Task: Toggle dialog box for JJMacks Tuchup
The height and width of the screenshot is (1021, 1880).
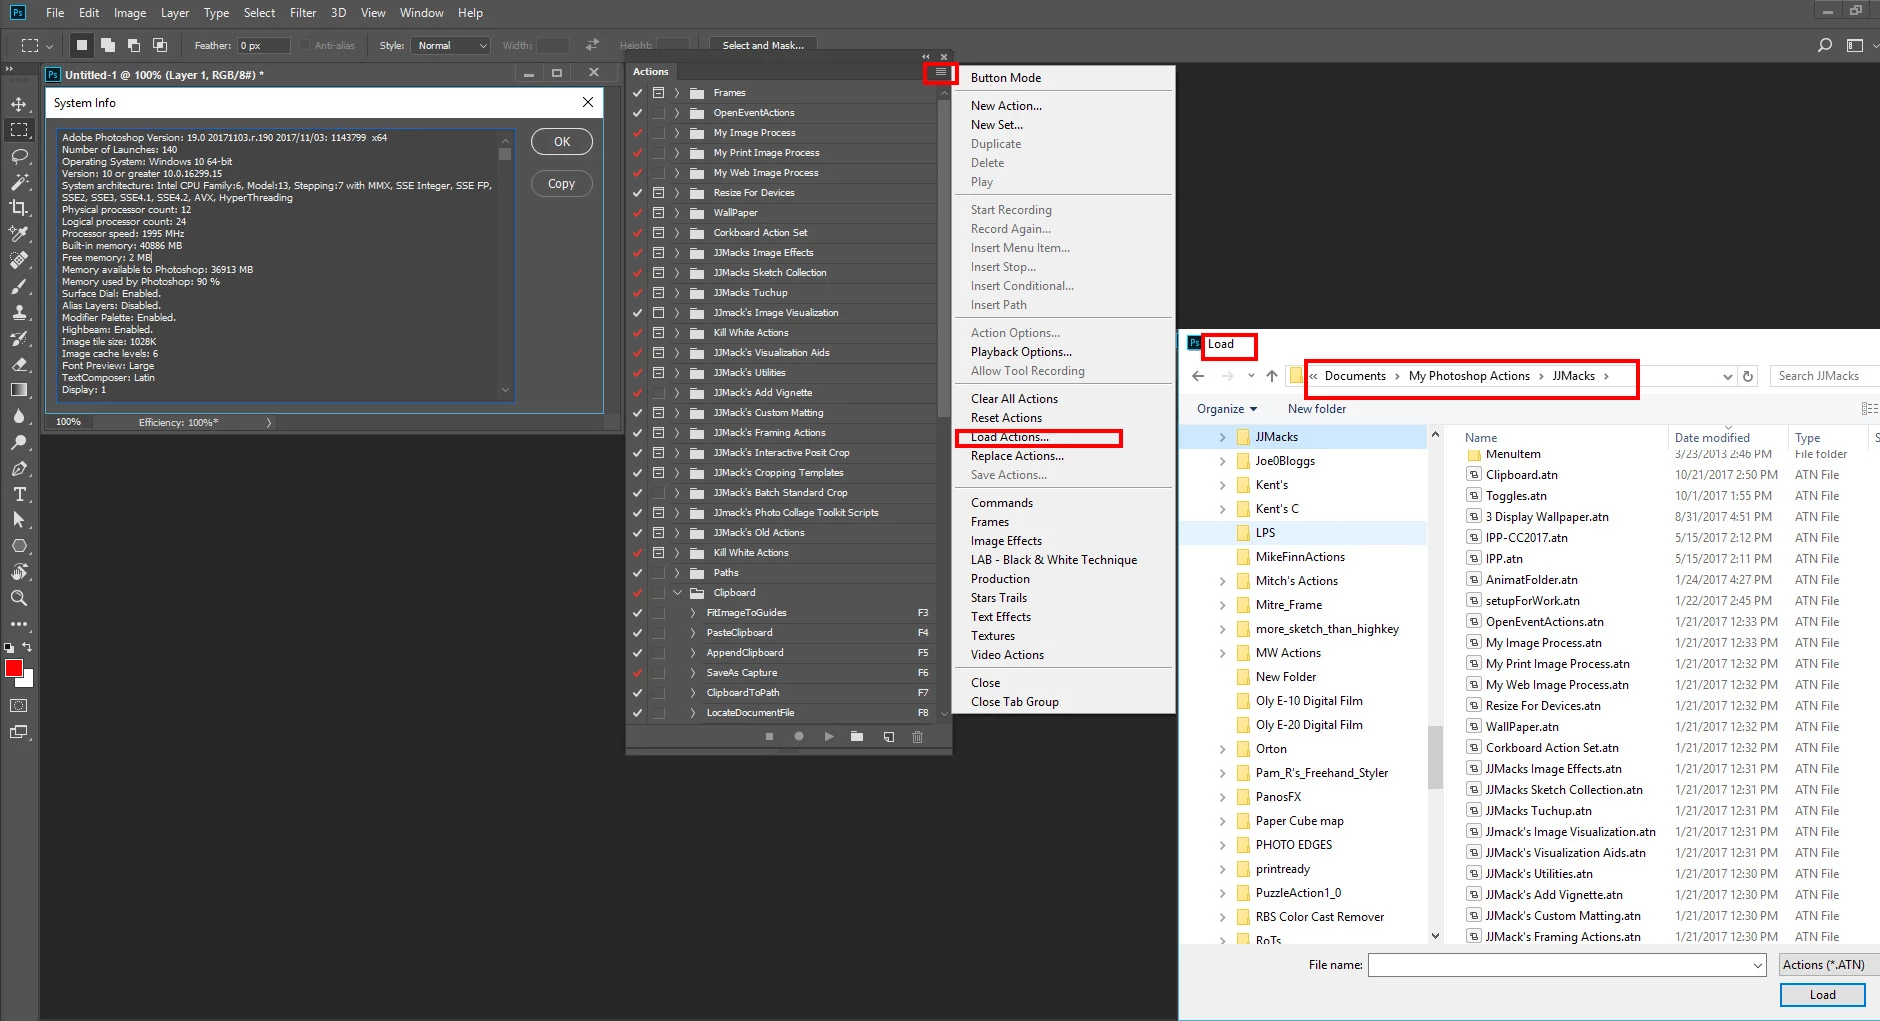Action: tap(658, 293)
